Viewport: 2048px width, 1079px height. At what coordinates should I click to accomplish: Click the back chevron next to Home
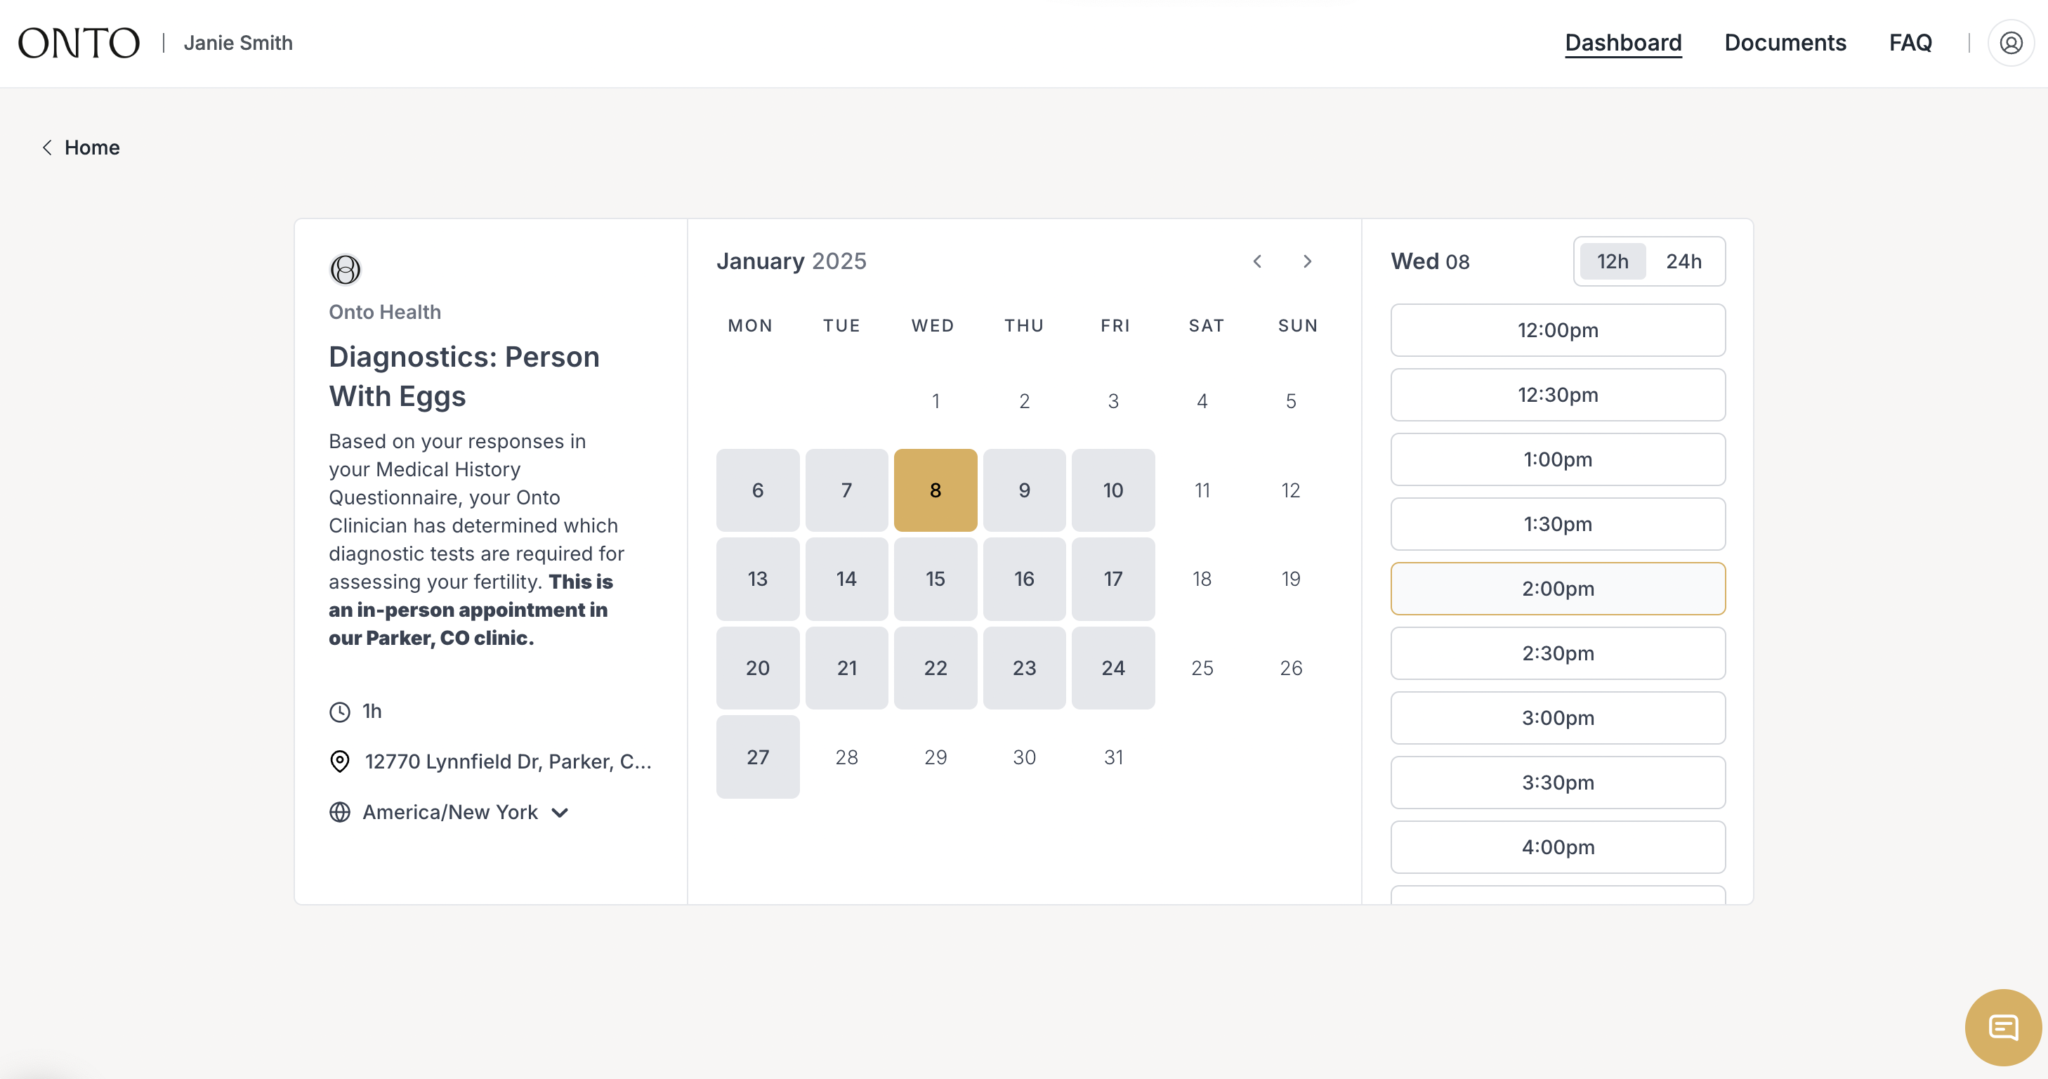point(47,147)
